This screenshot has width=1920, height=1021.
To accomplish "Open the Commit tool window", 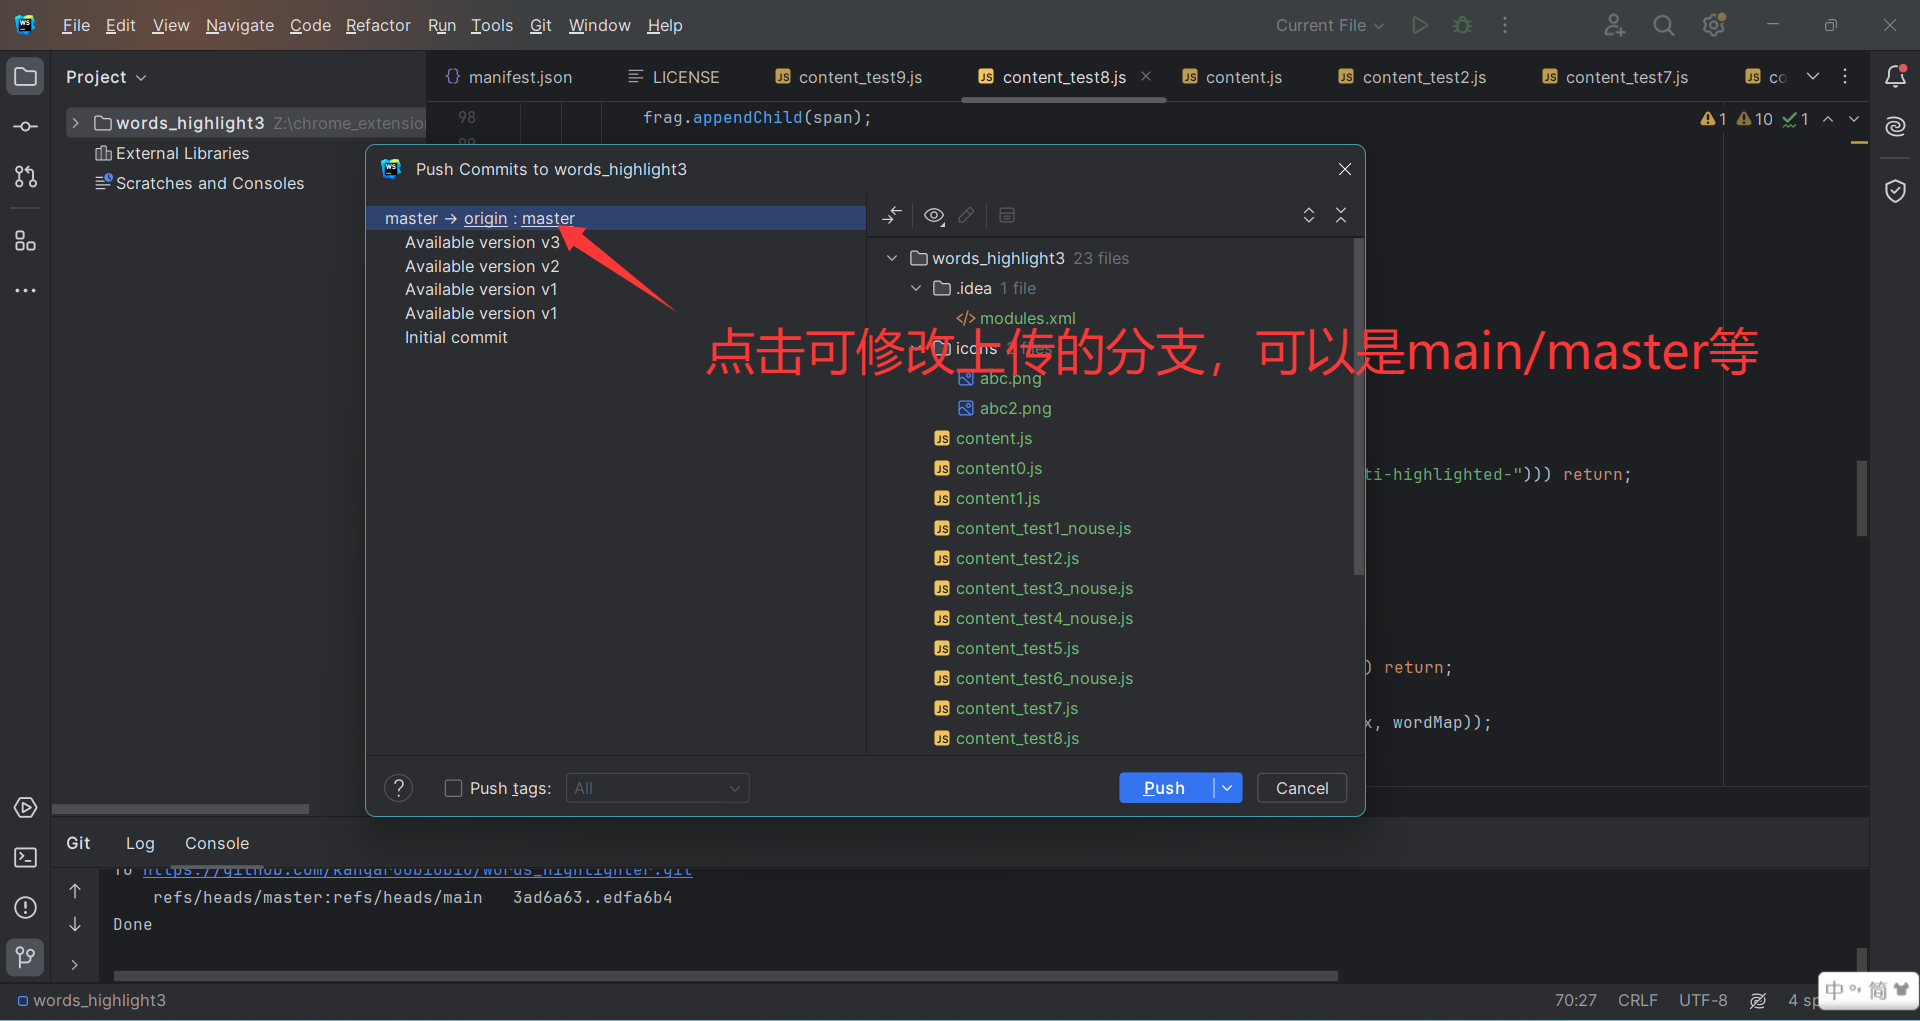I will pos(25,125).
